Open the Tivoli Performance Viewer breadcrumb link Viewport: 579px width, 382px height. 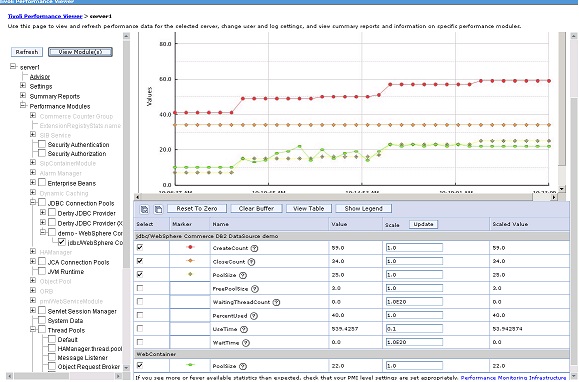tap(45, 16)
